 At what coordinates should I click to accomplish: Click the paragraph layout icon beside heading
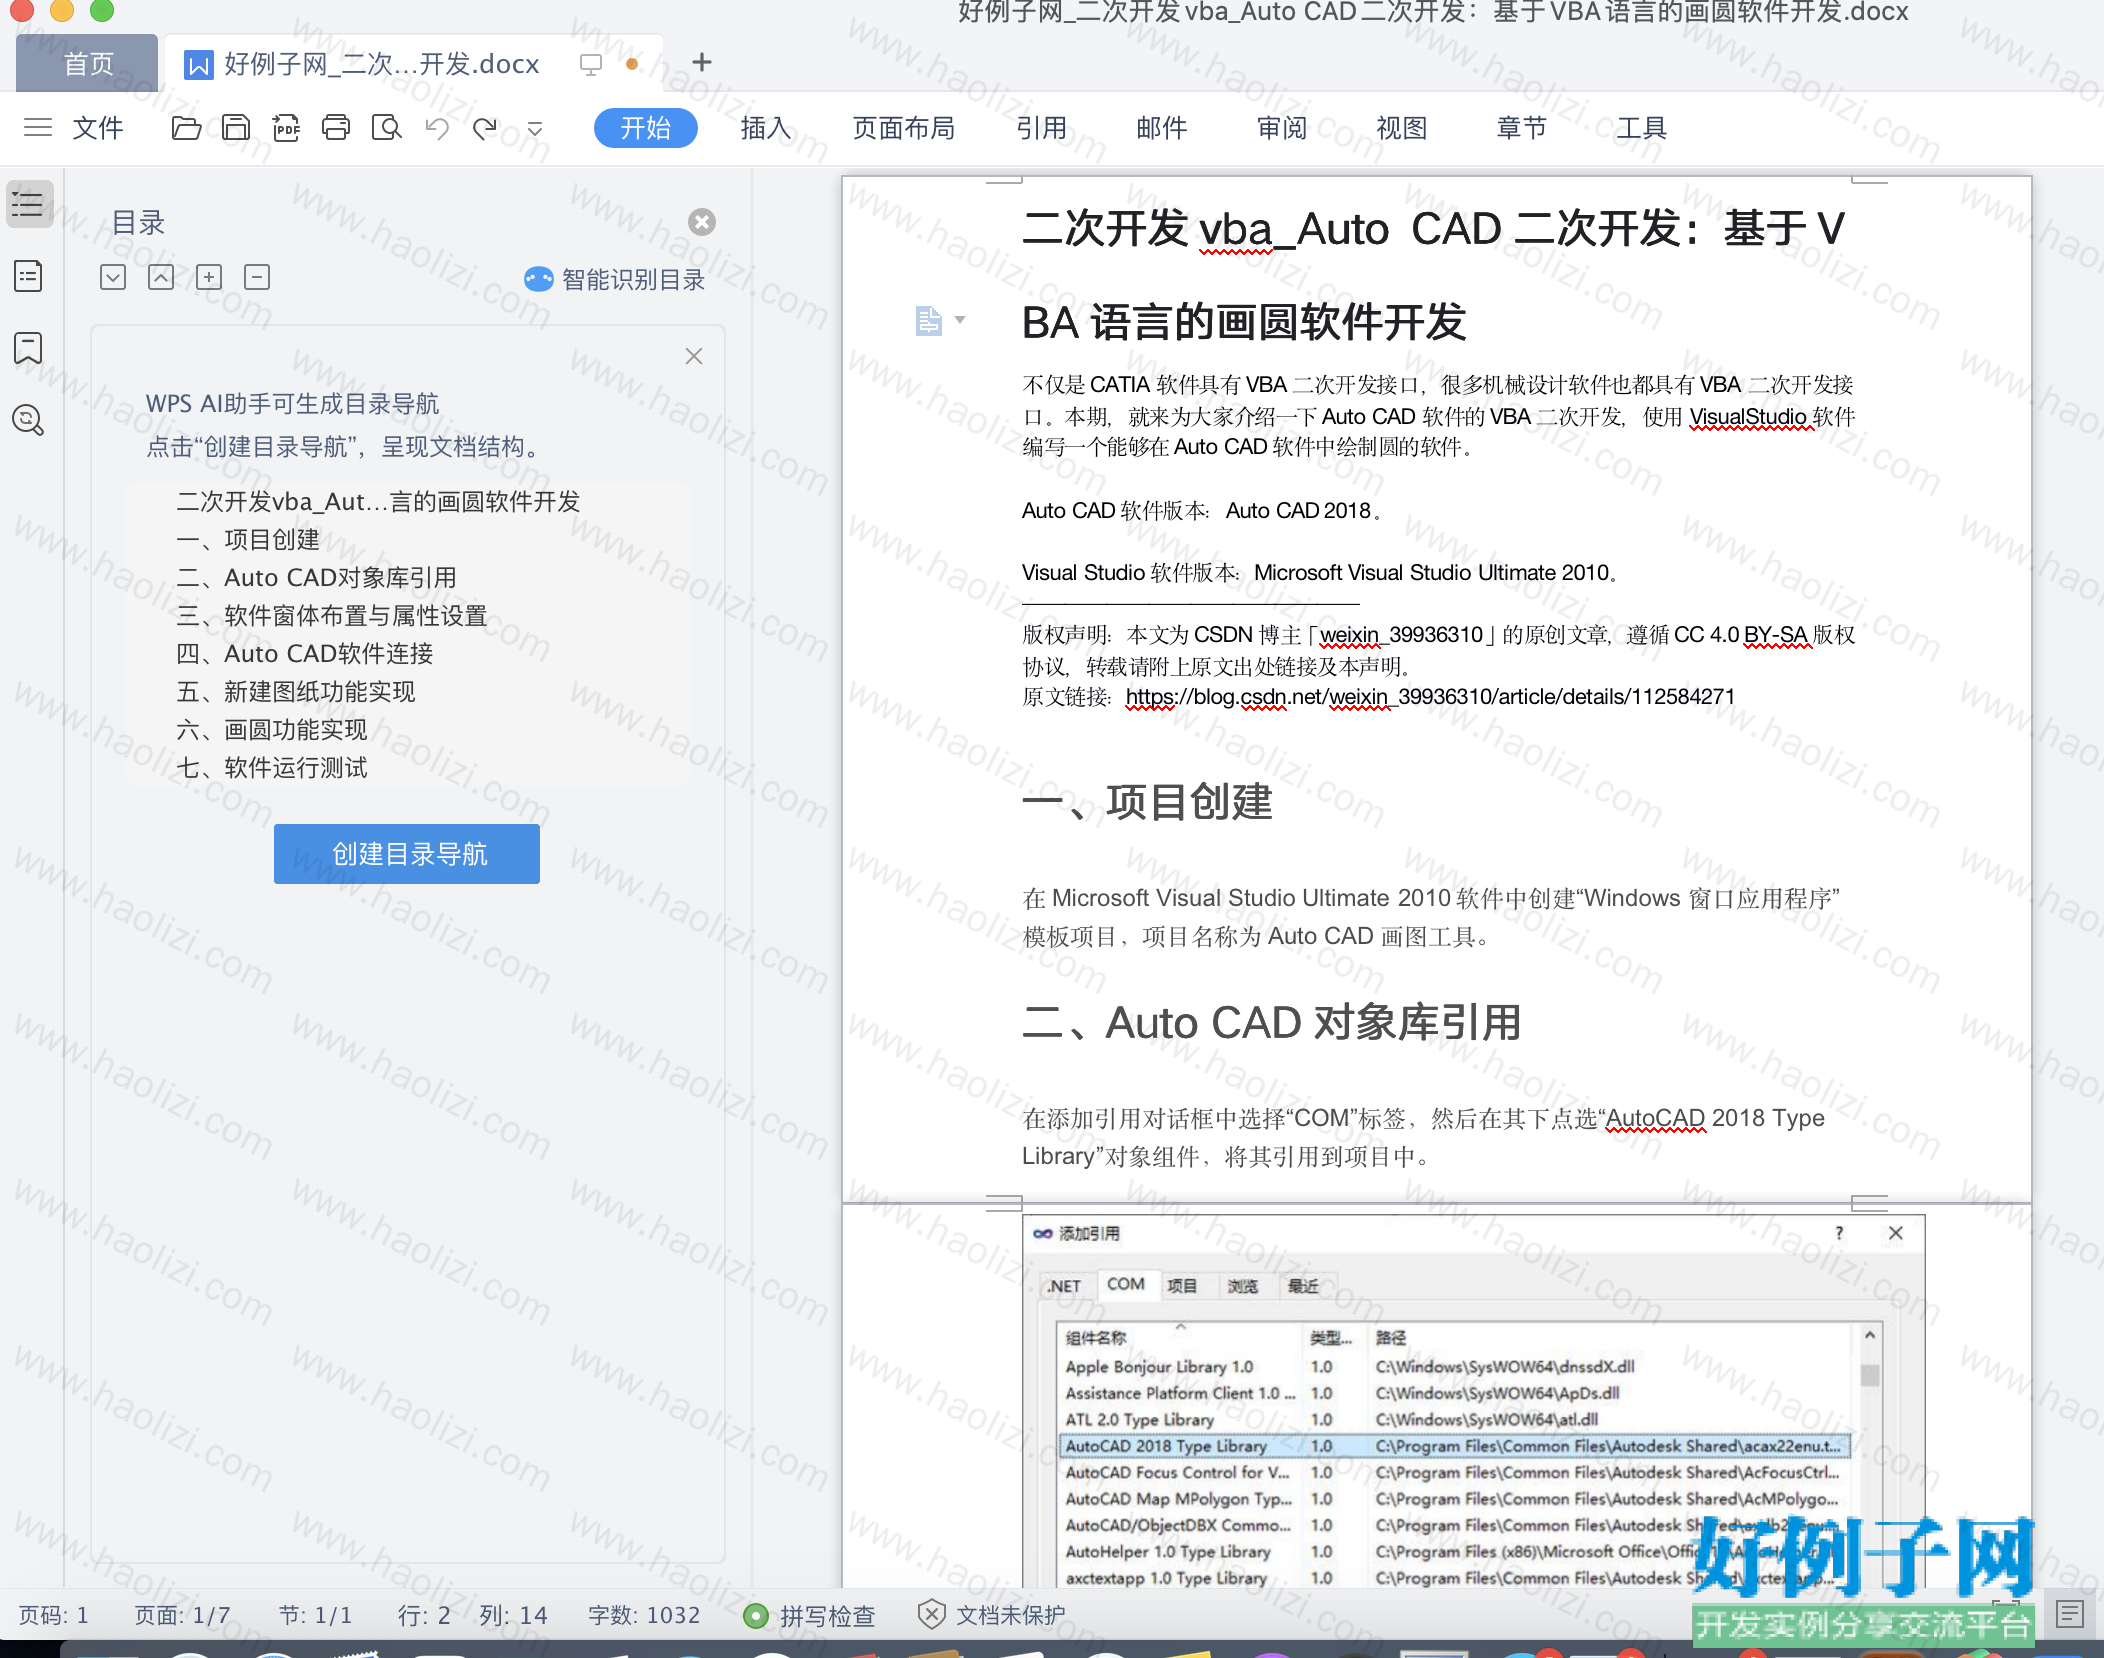pyautogui.click(x=929, y=321)
